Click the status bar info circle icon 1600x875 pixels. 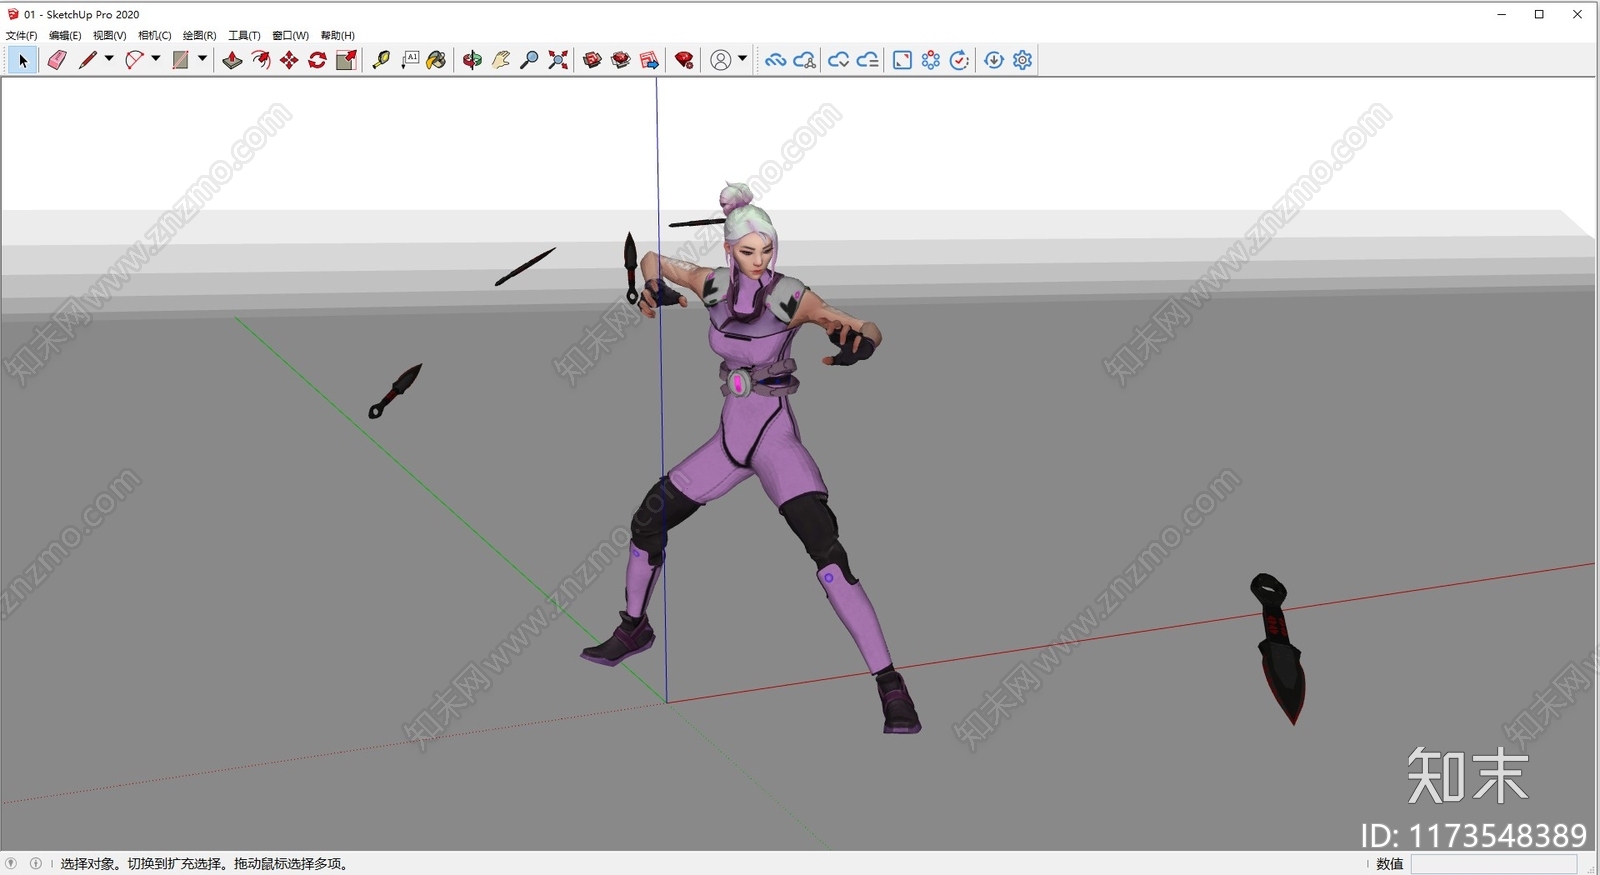(x=36, y=863)
